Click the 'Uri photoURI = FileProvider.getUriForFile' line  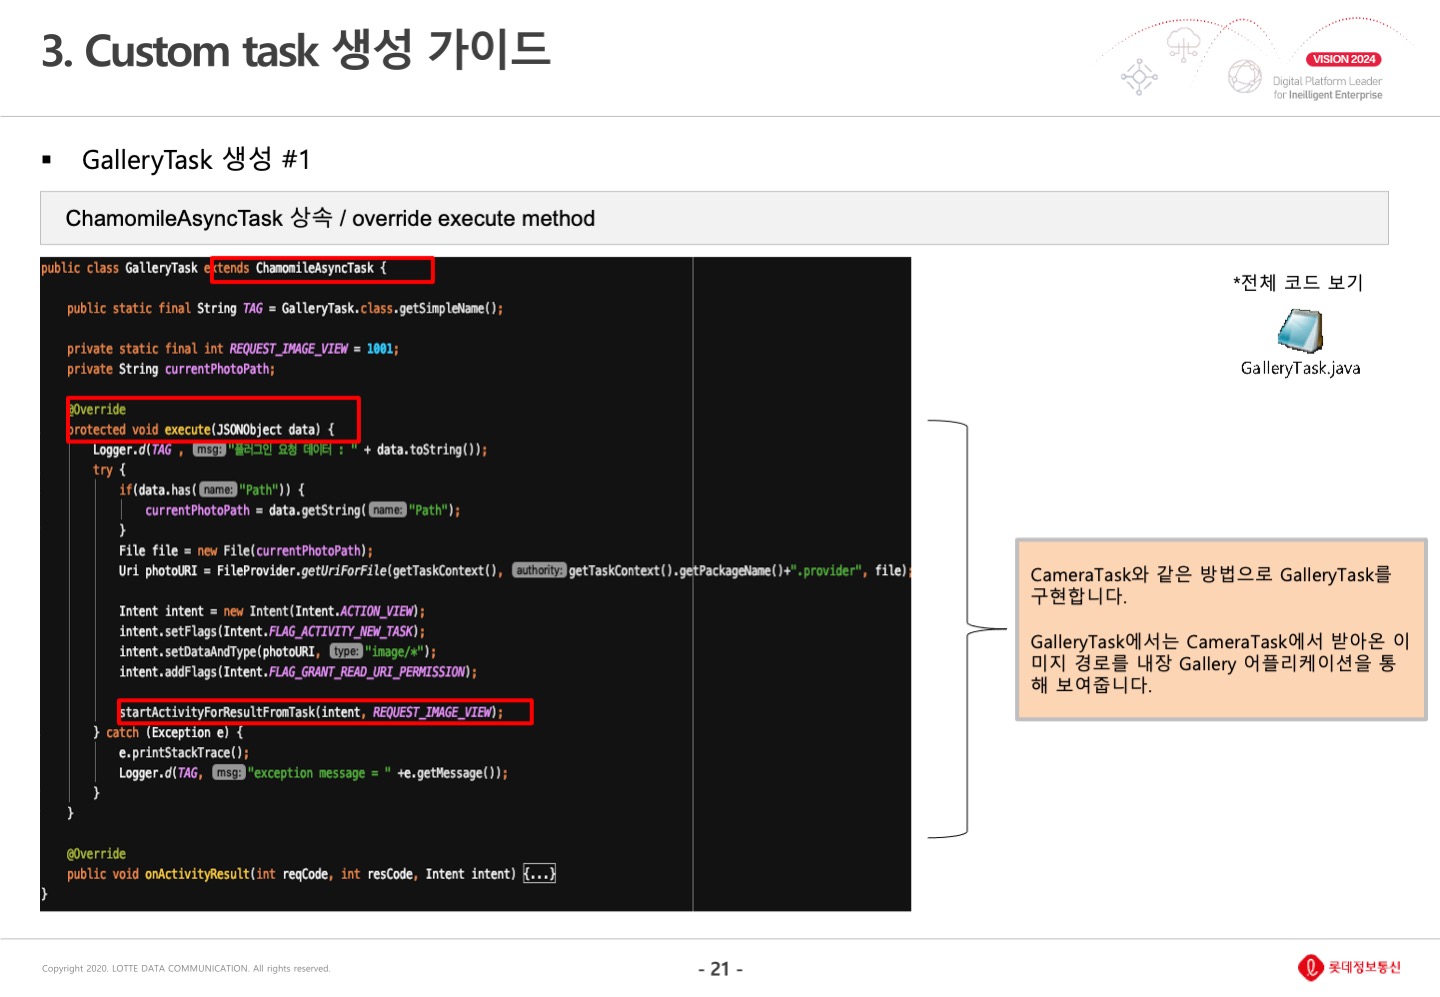tap(514, 571)
